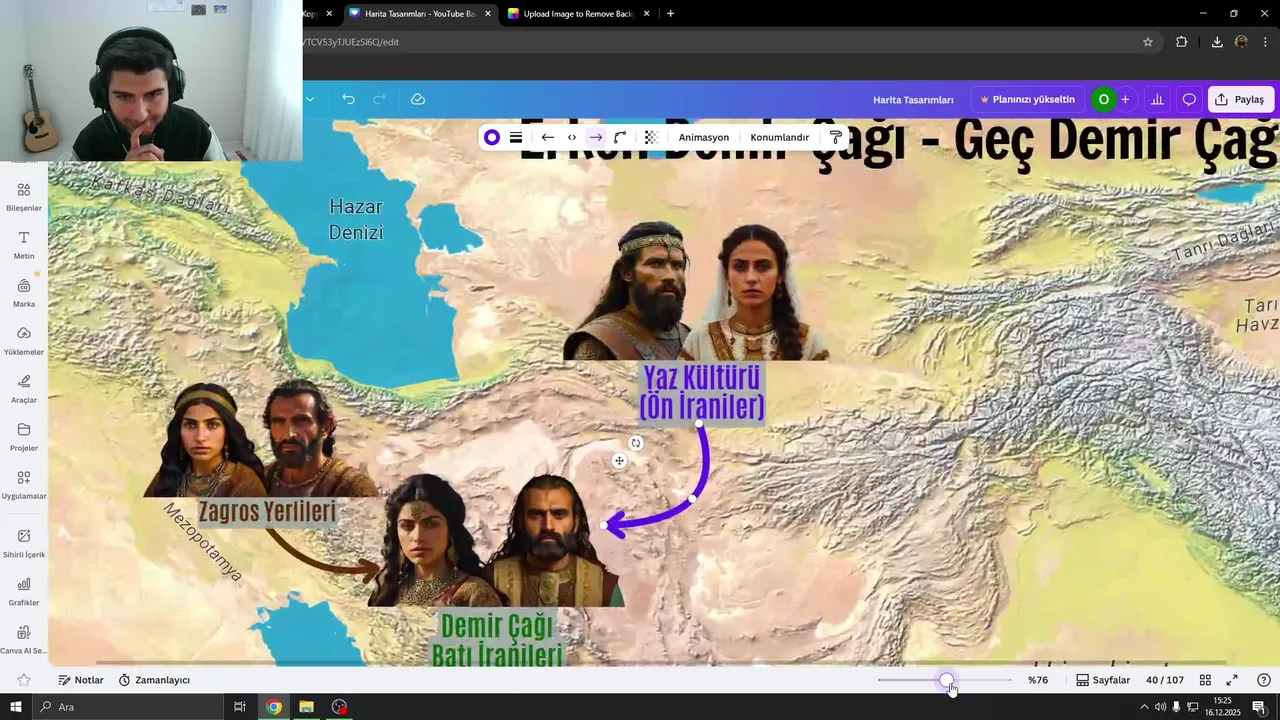Close the Harita Tasarımları tab
The image size is (1280, 720).
(x=488, y=14)
